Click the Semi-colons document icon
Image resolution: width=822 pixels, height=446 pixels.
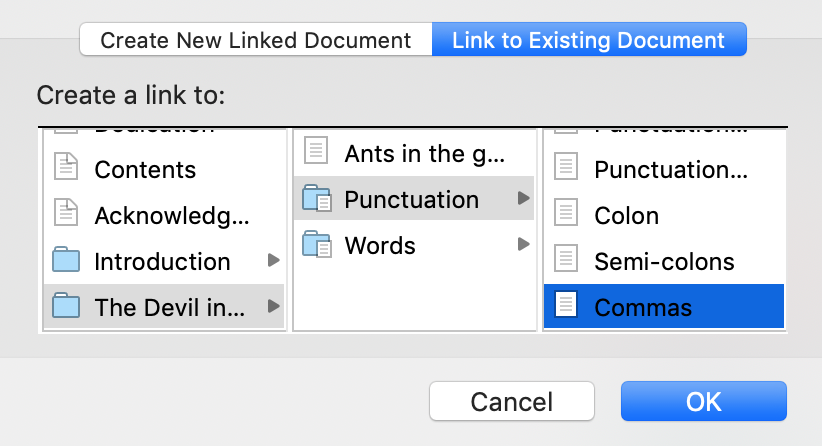566,262
